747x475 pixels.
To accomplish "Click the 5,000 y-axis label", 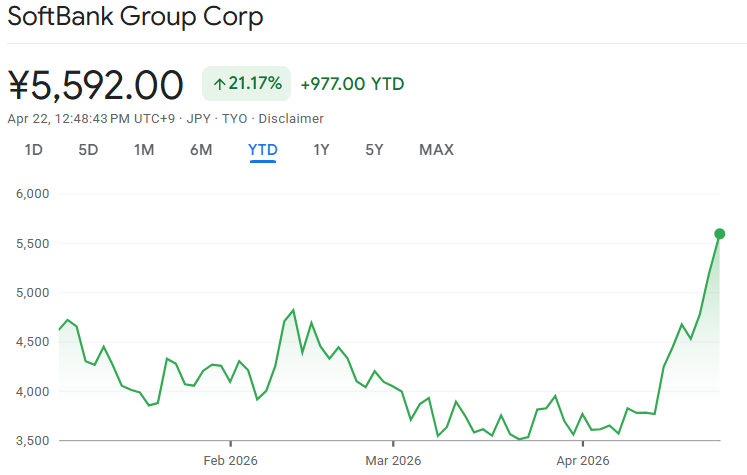I will (x=32, y=293).
